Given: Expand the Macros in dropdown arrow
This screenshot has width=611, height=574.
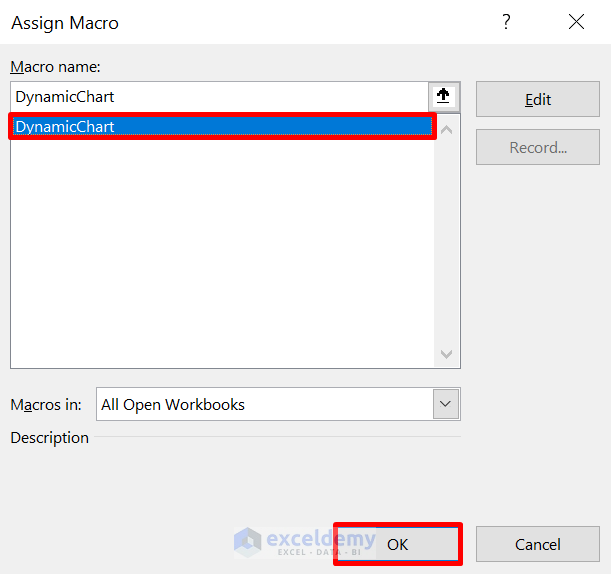Looking at the screenshot, I should click(446, 404).
